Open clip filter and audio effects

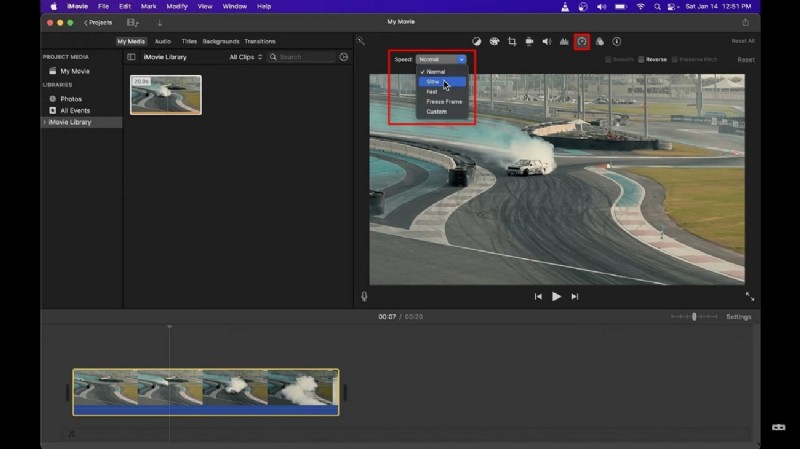599,41
